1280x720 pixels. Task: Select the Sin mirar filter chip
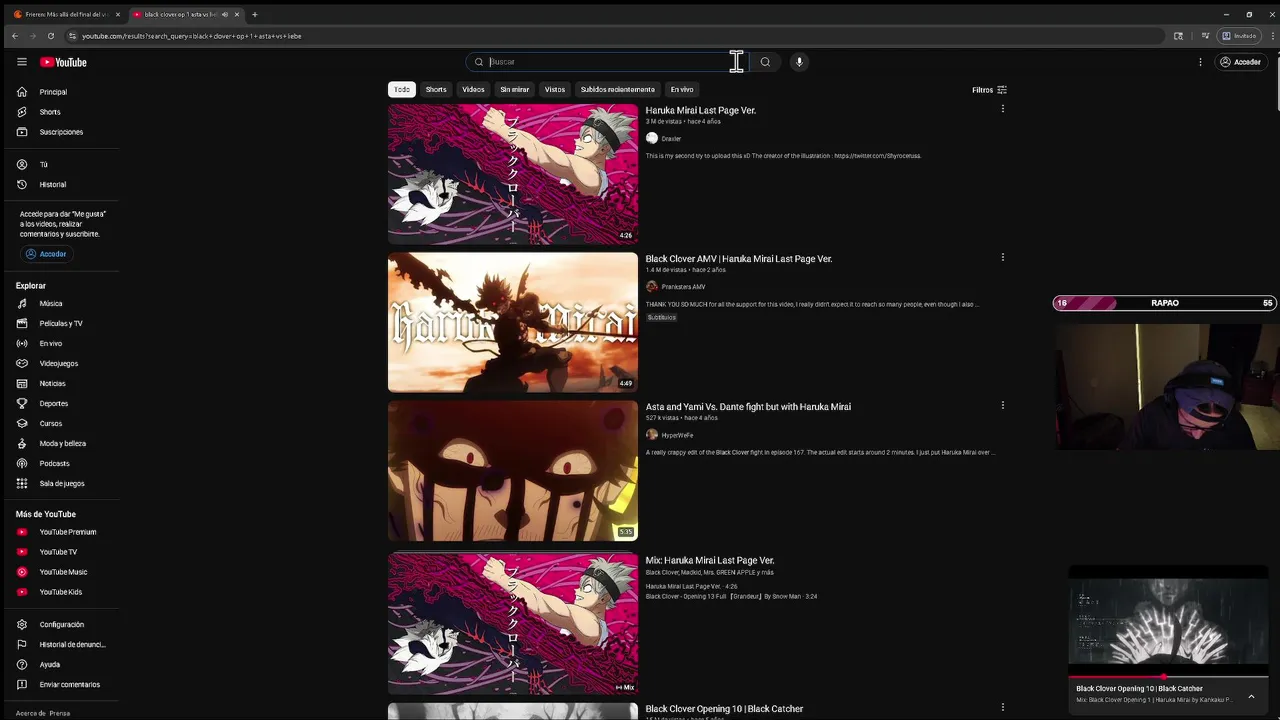point(515,89)
